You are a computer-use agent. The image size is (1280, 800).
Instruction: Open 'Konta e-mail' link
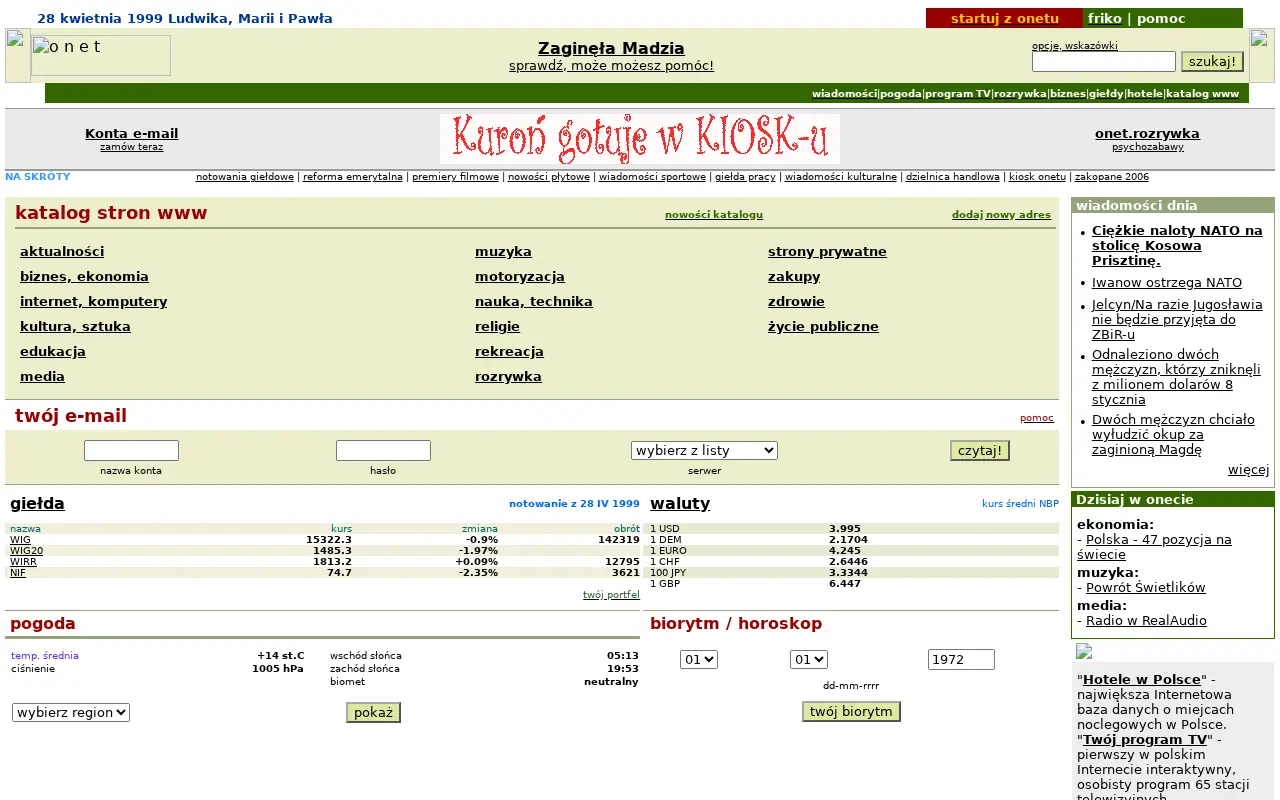point(131,133)
